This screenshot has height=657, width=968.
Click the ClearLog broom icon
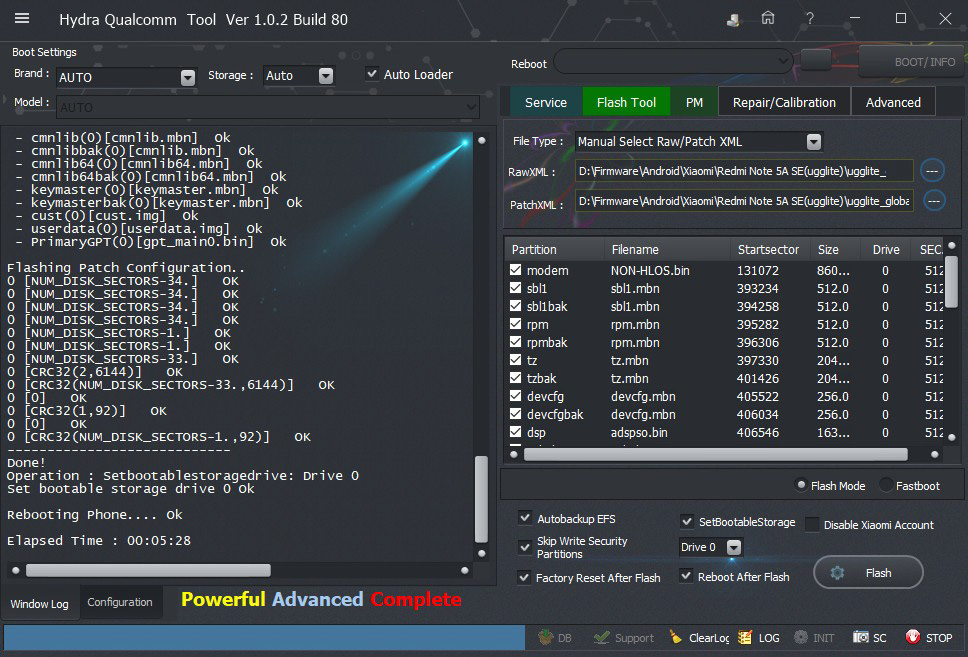[677, 637]
